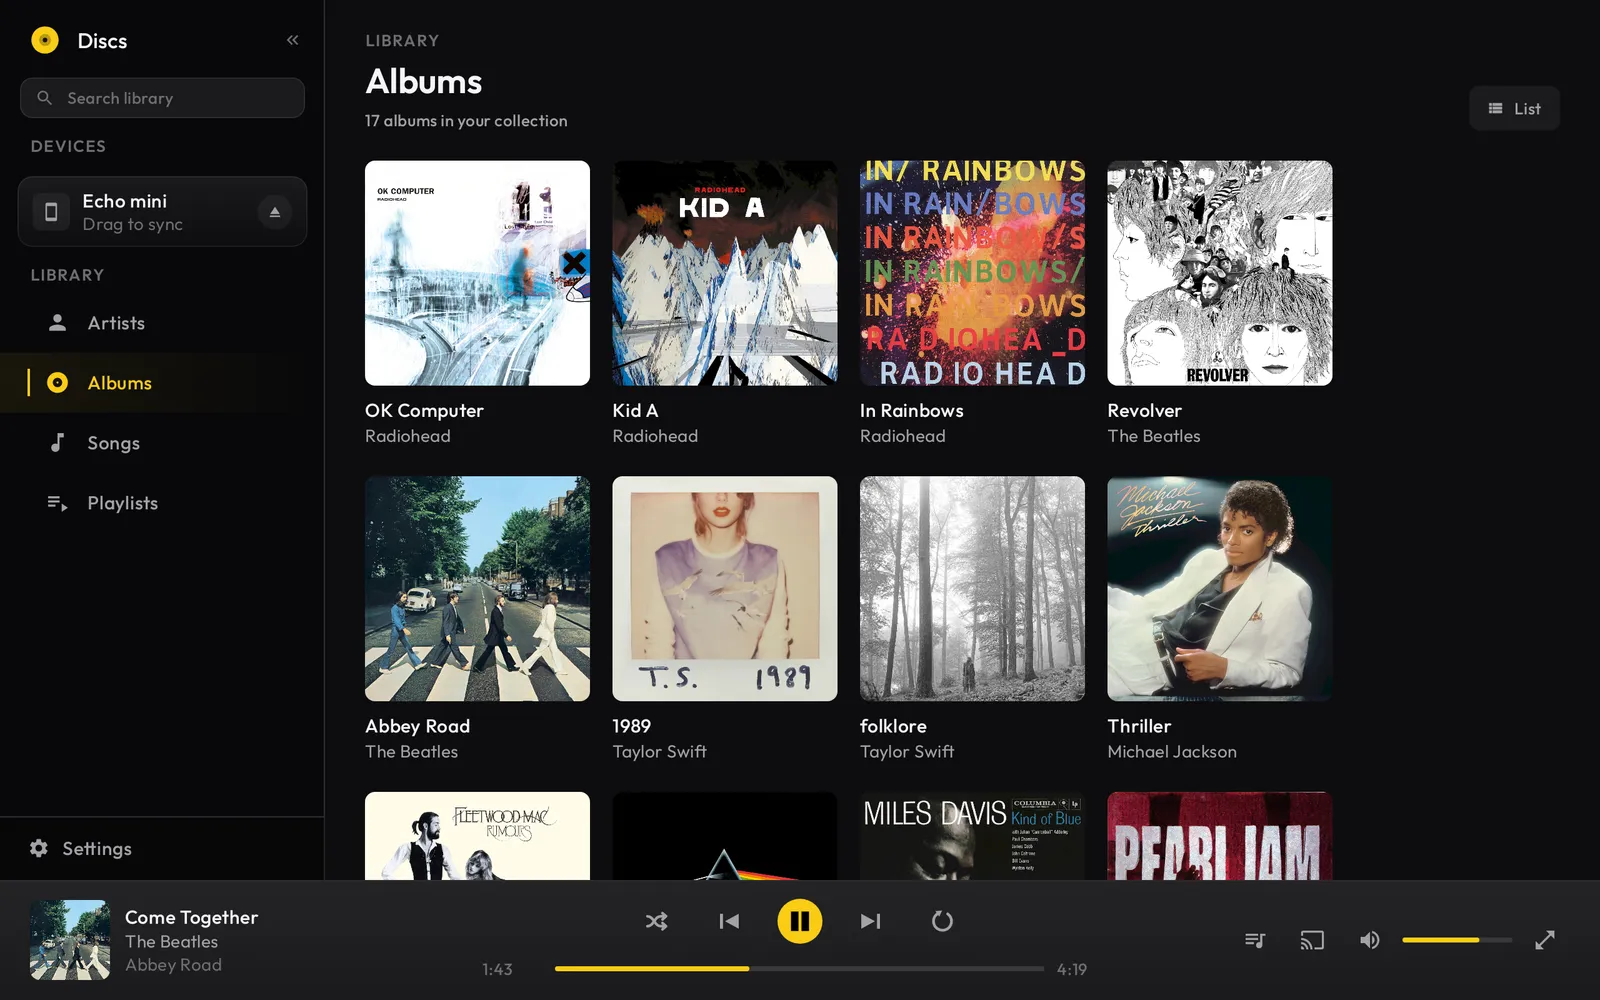Click the search magnifier icon
The image size is (1600, 1000).
(44, 98)
